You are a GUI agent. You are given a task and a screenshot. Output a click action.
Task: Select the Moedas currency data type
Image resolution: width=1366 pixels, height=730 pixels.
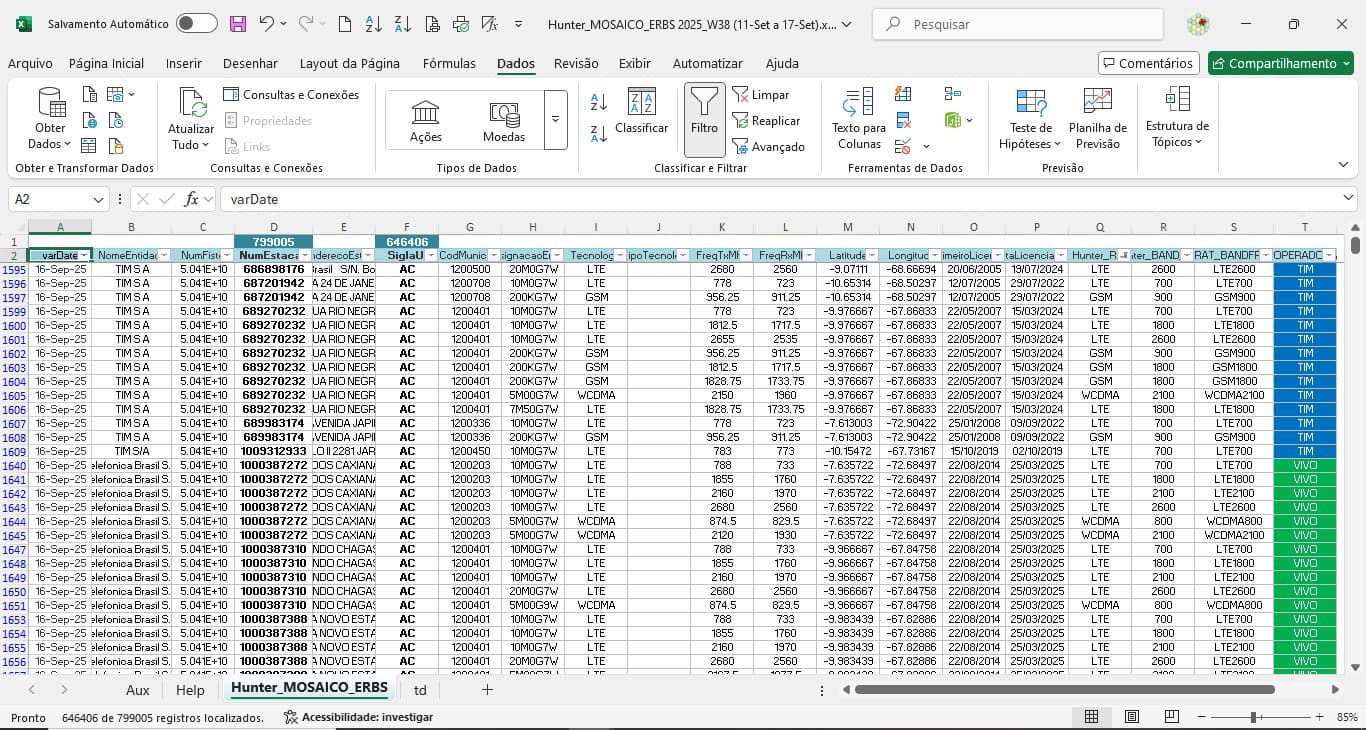[x=503, y=120]
